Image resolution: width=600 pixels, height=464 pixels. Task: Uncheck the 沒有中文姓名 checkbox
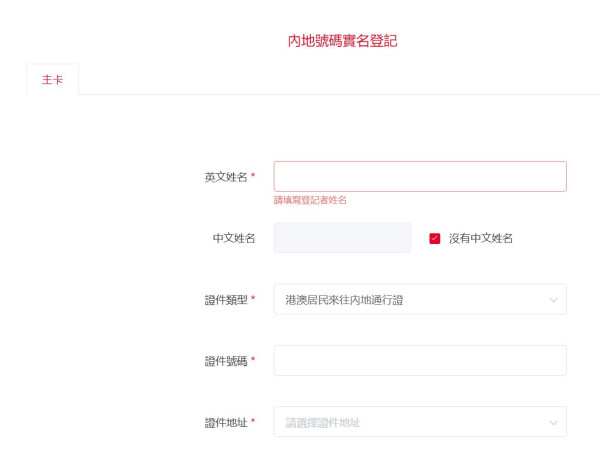pyautogui.click(x=435, y=238)
